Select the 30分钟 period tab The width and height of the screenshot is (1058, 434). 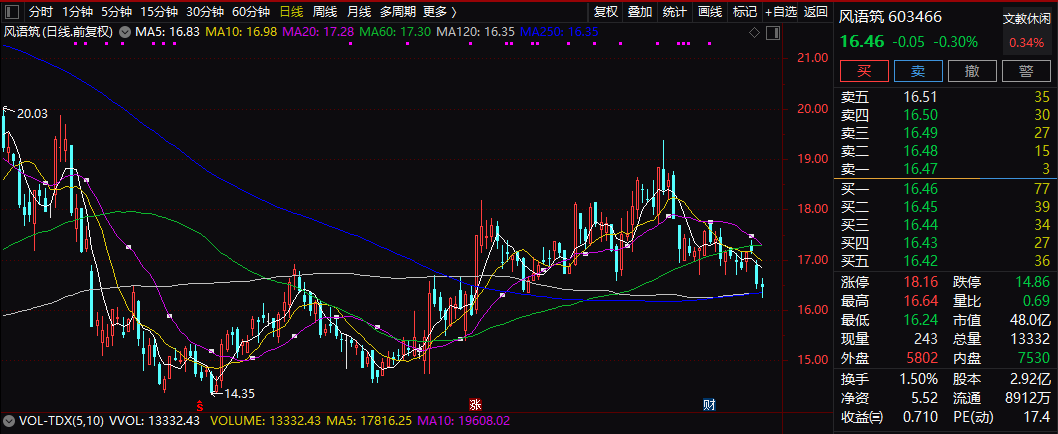(204, 11)
